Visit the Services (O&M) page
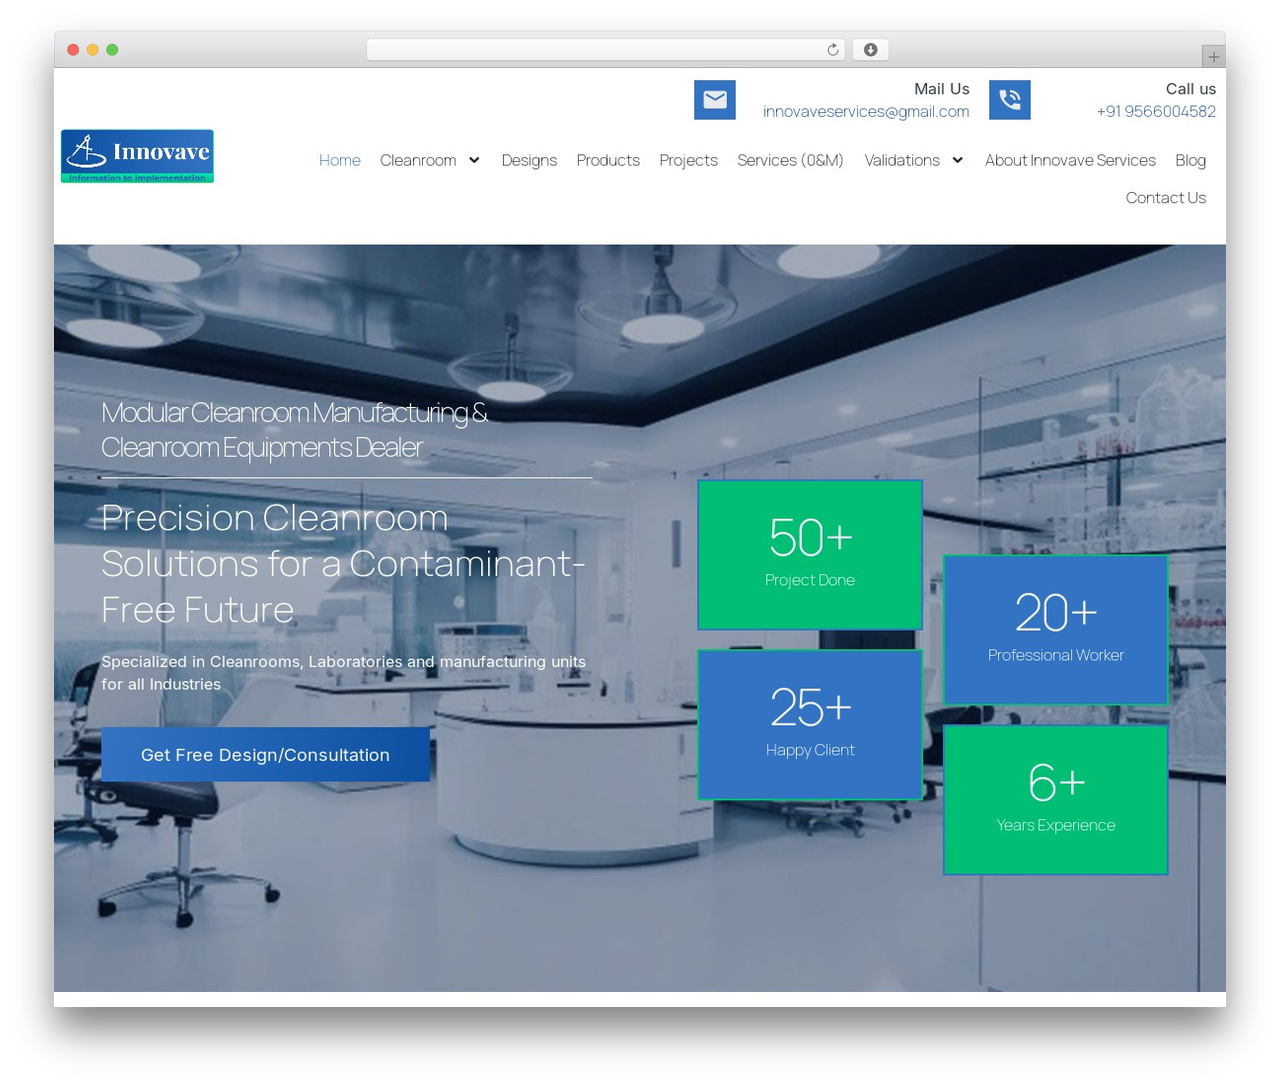This screenshot has width=1280, height=1084. point(790,160)
